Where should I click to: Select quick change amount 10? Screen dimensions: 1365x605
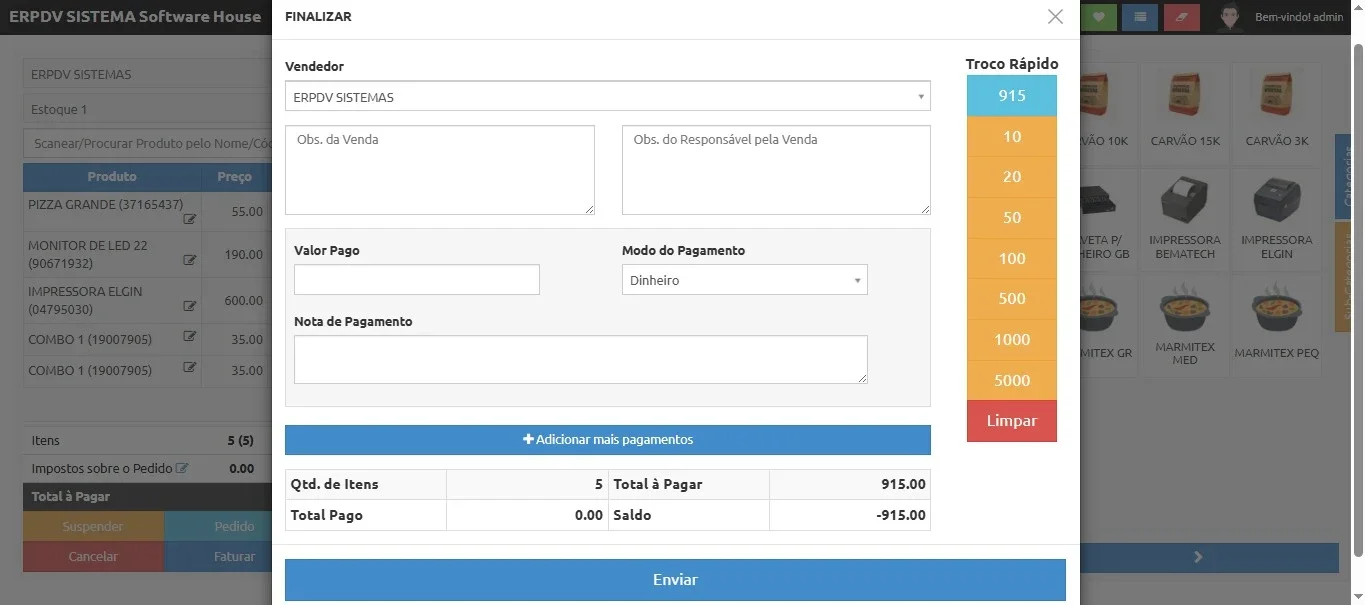[1012, 137]
